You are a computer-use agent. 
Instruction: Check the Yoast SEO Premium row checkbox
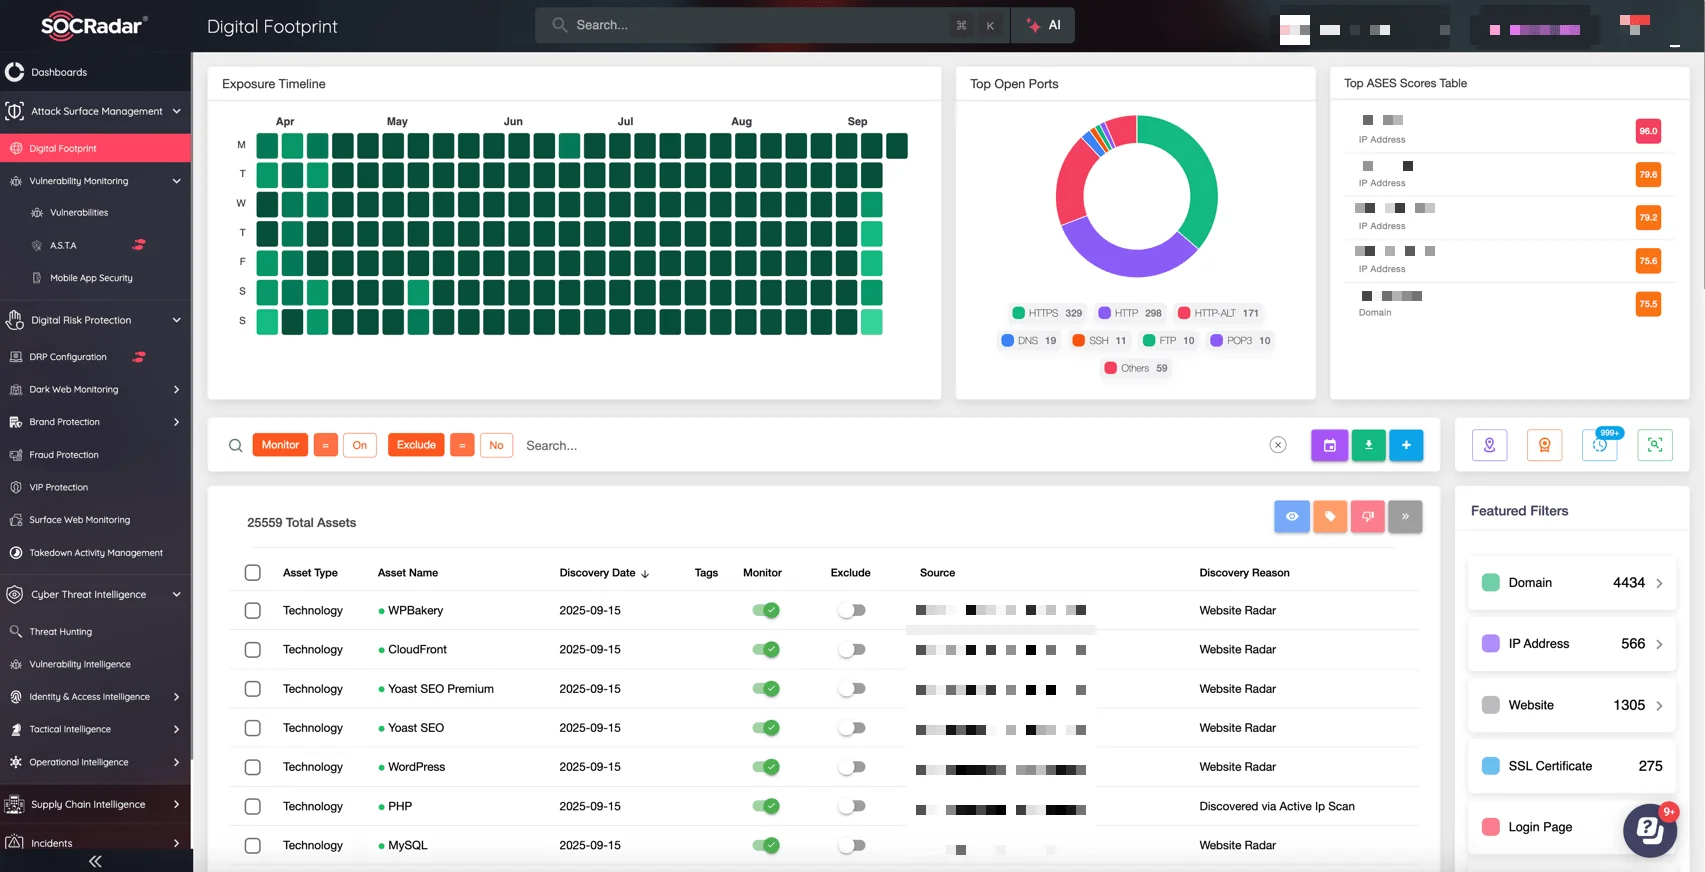coord(252,689)
